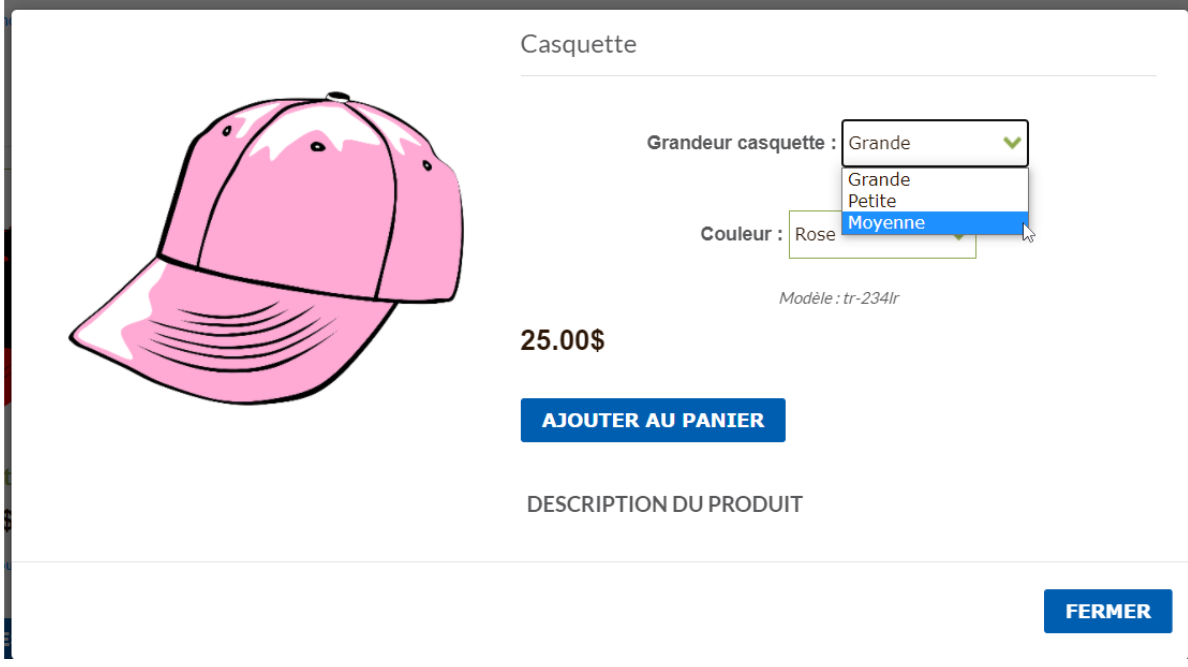Click the horizontal divider under the Casquette title
Image resolution: width=1188 pixels, height=667 pixels.
(838, 76)
